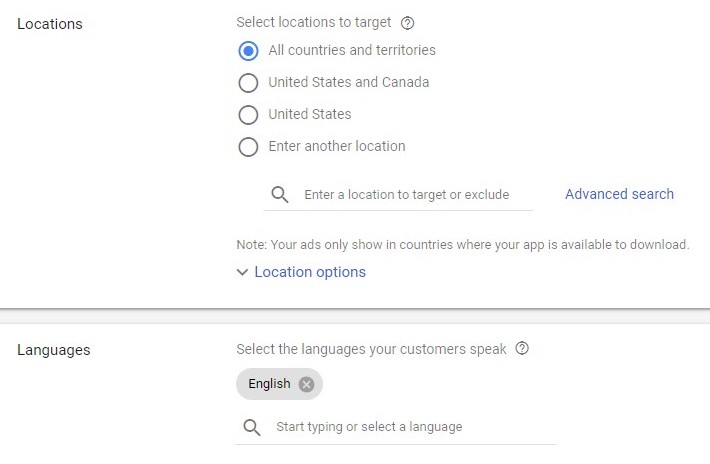
Task: Click the Languages section heading
Action: click(54, 350)
